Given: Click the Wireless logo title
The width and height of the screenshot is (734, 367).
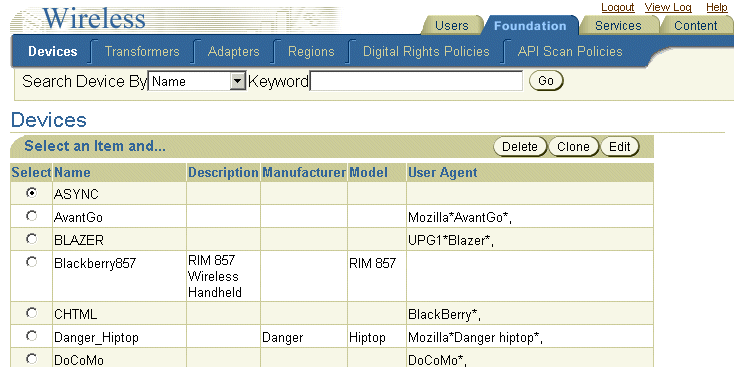Looking at the screenshot, I should tap(94, 18).
